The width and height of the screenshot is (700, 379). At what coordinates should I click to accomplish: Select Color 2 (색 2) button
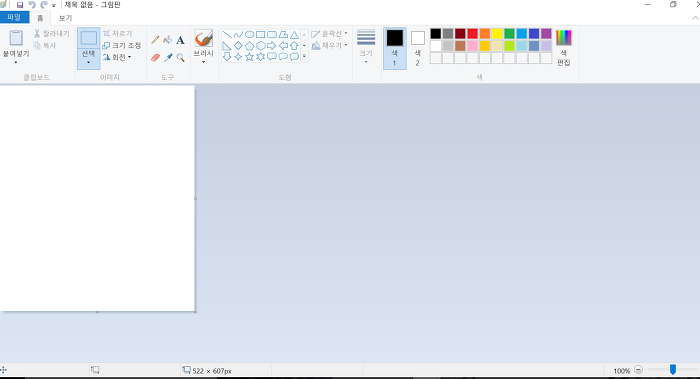coord(418,48)
